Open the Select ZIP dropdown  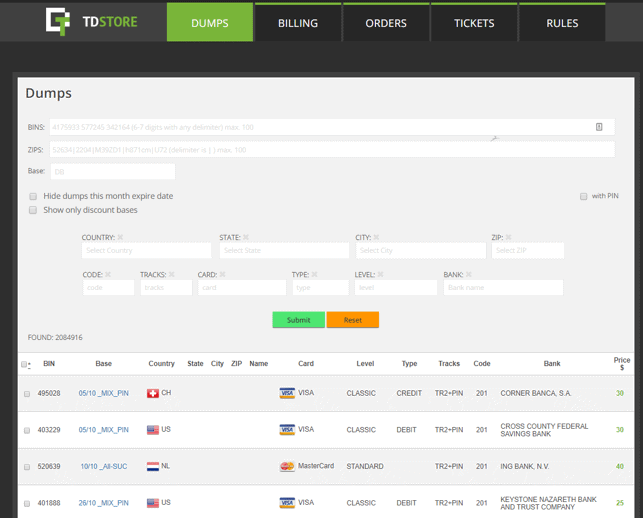coord(528,250)
